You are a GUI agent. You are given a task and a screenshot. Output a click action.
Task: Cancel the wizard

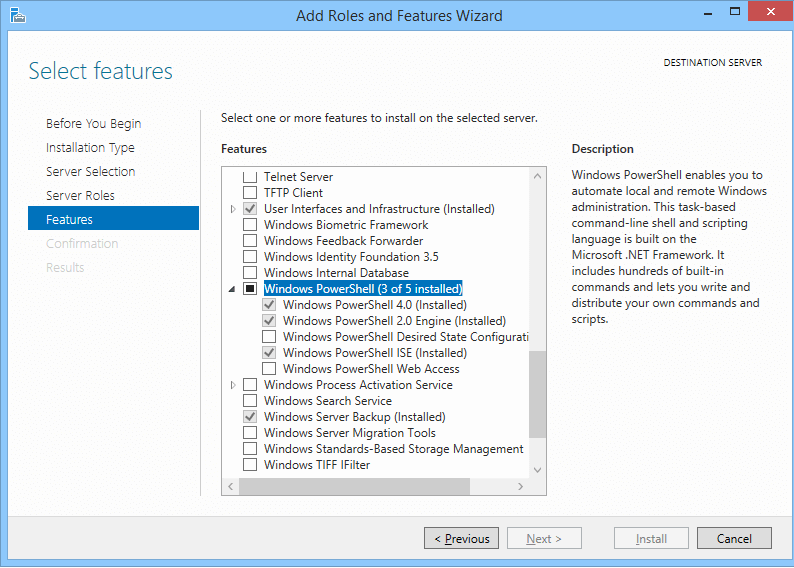[734, 538]
